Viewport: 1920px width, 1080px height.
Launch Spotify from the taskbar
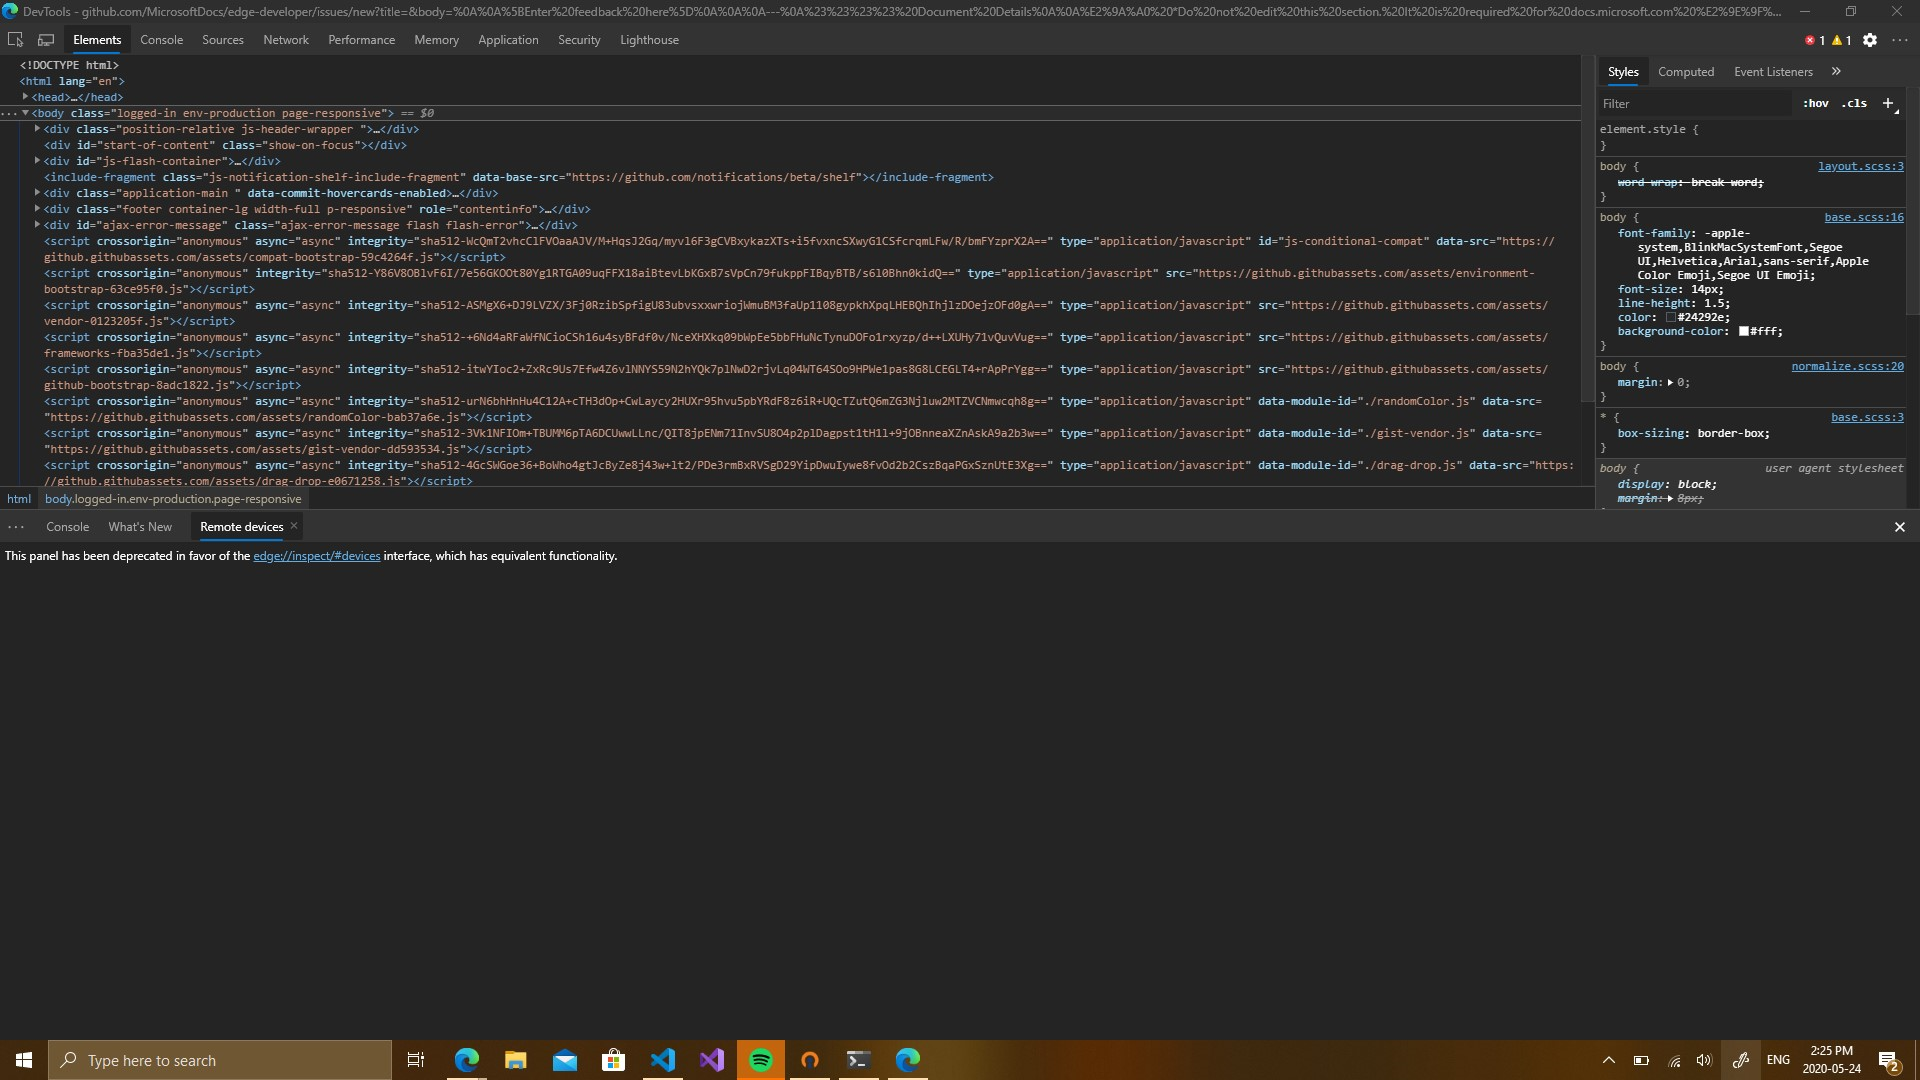[x=761, y=1059]
